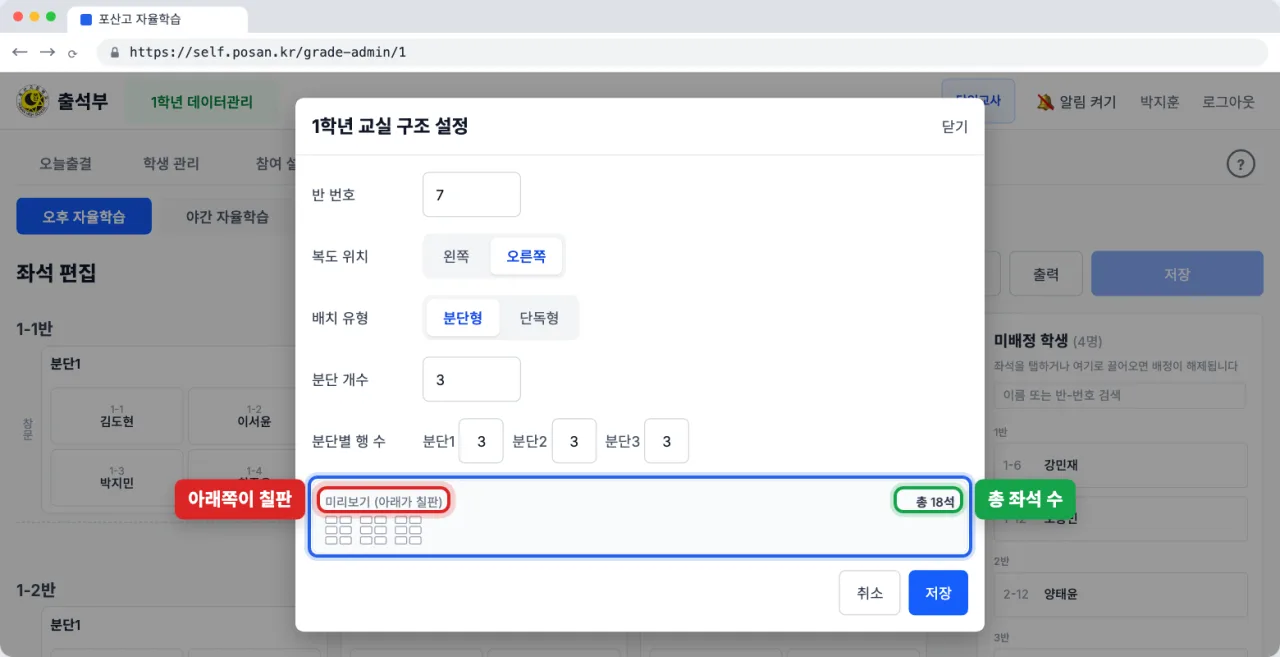The width and height of the screenshot is (1280, 657).
Task: Close the dialog with 닫기
Action: pyautogui.click(x=954, y=127)
